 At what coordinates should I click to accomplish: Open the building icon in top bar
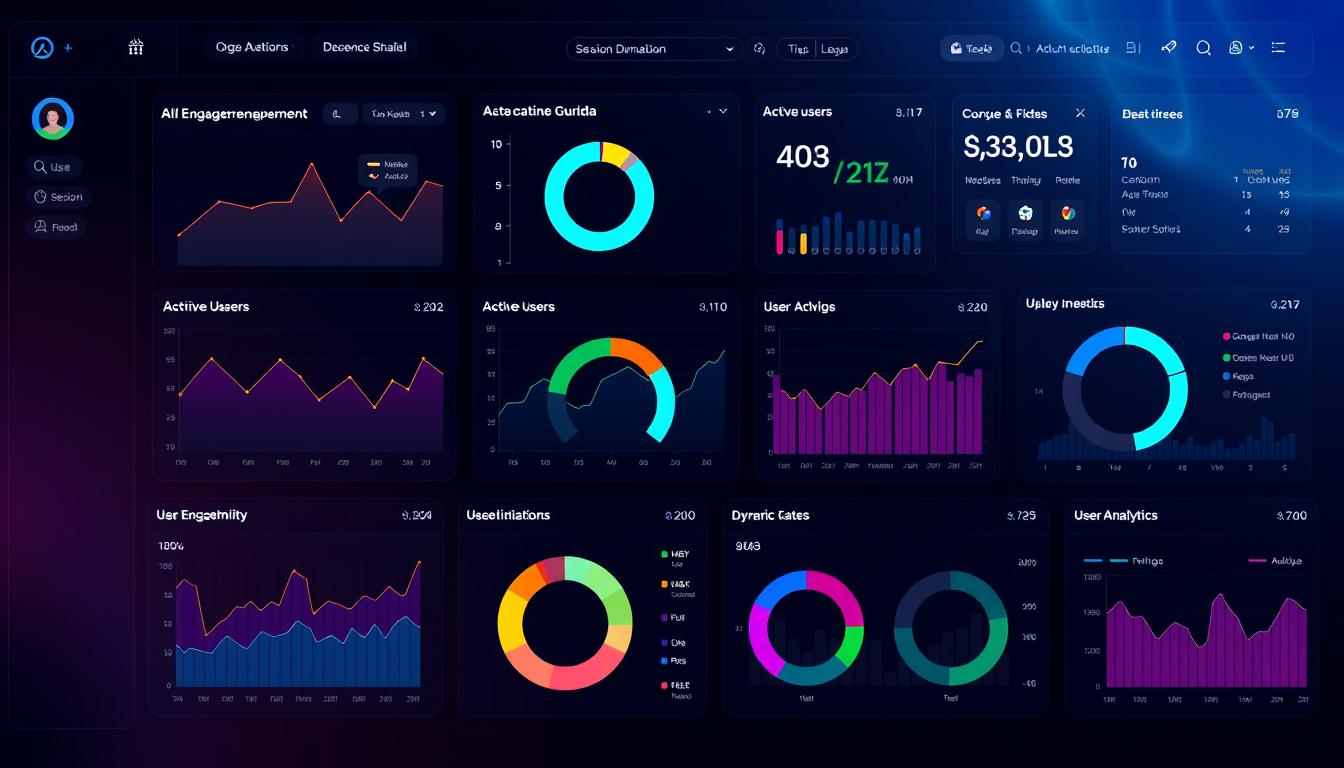[x=137, y=47]
